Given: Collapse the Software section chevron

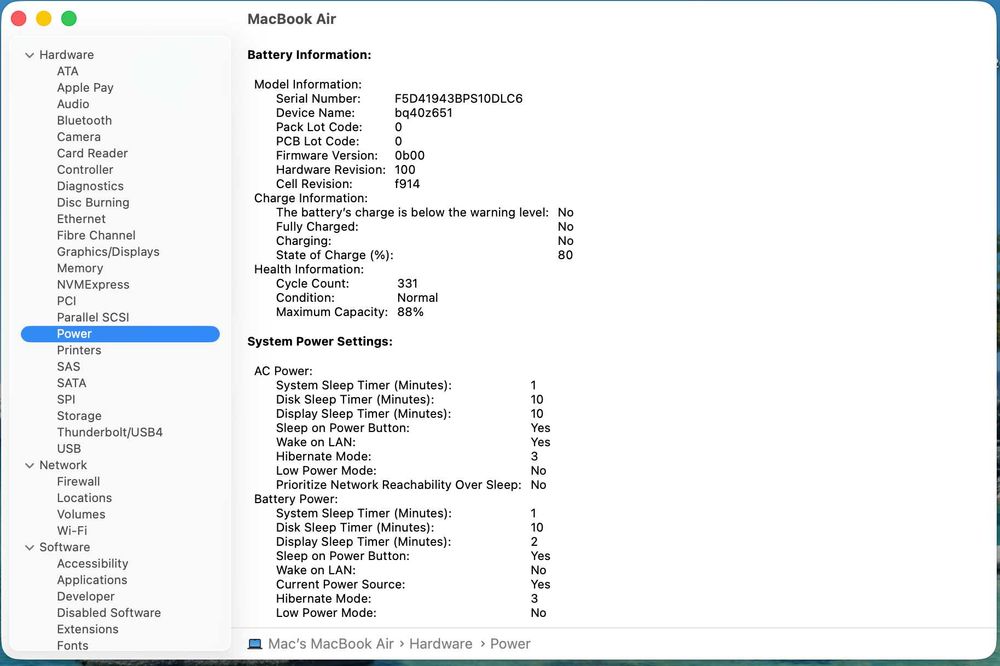Looking at the screenshot, I should [x=29, y=547].
